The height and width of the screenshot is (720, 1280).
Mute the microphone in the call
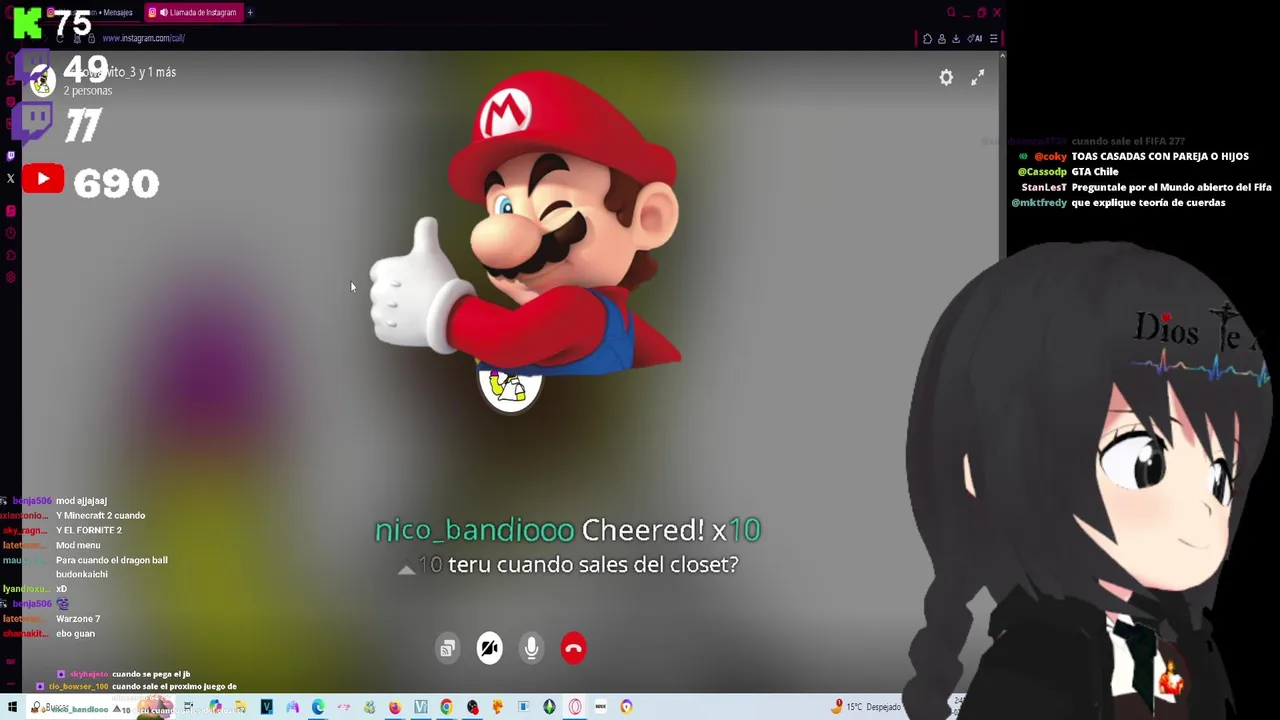tap(531, 648)
